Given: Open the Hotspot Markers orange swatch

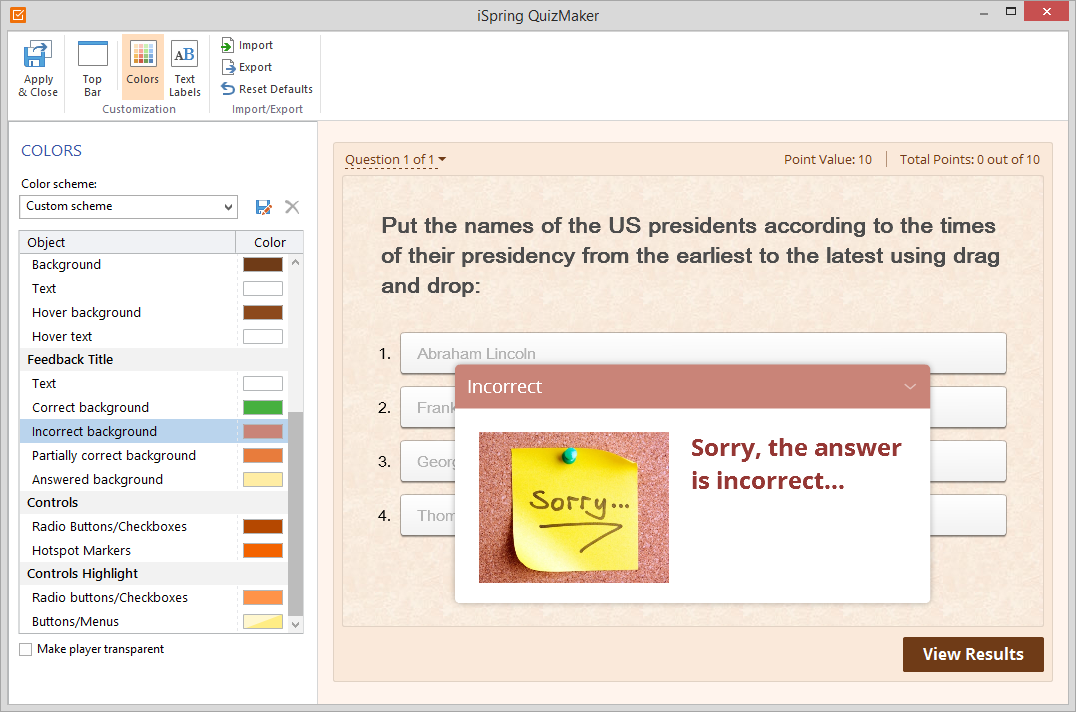Looking at the screenshot, I should (262, 551).
